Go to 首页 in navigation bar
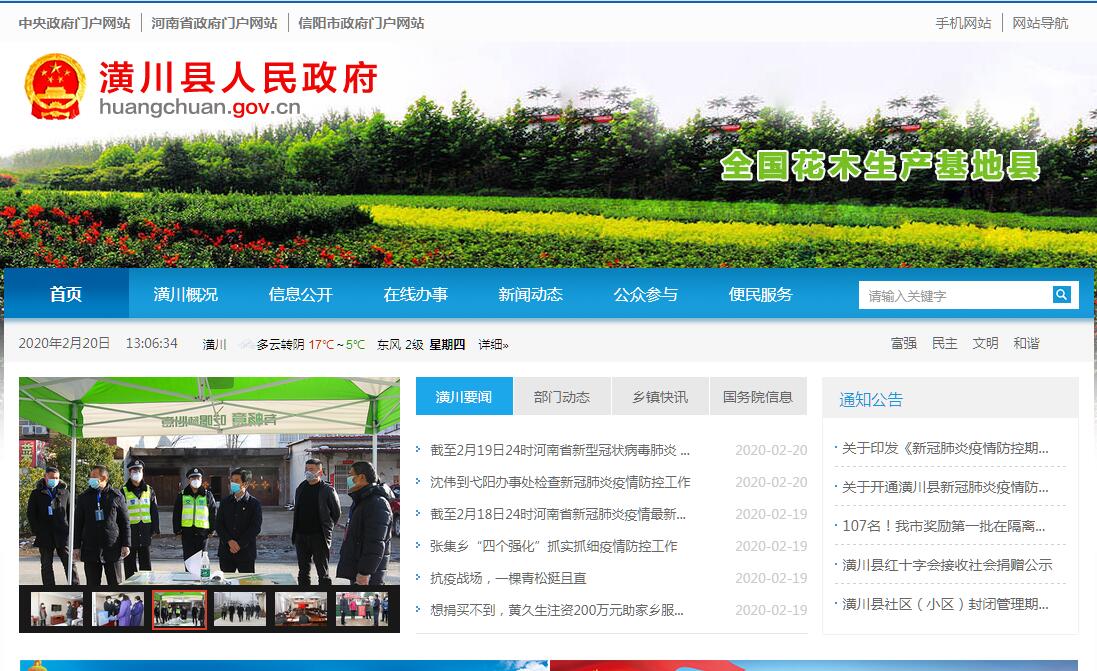The width and height of the screenshot is (1097, 671). pos(66,294)
